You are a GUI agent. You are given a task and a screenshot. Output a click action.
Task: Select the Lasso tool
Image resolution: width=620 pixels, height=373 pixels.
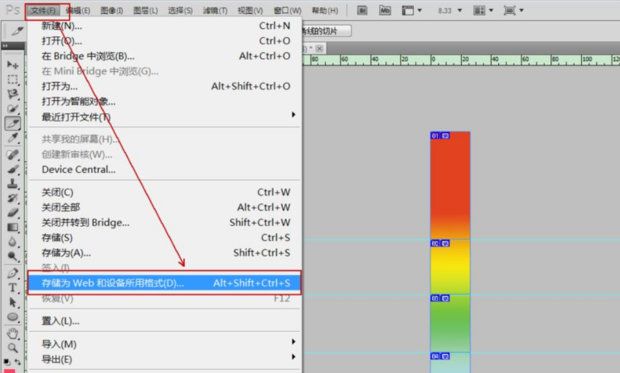click(x=13, y=94)
